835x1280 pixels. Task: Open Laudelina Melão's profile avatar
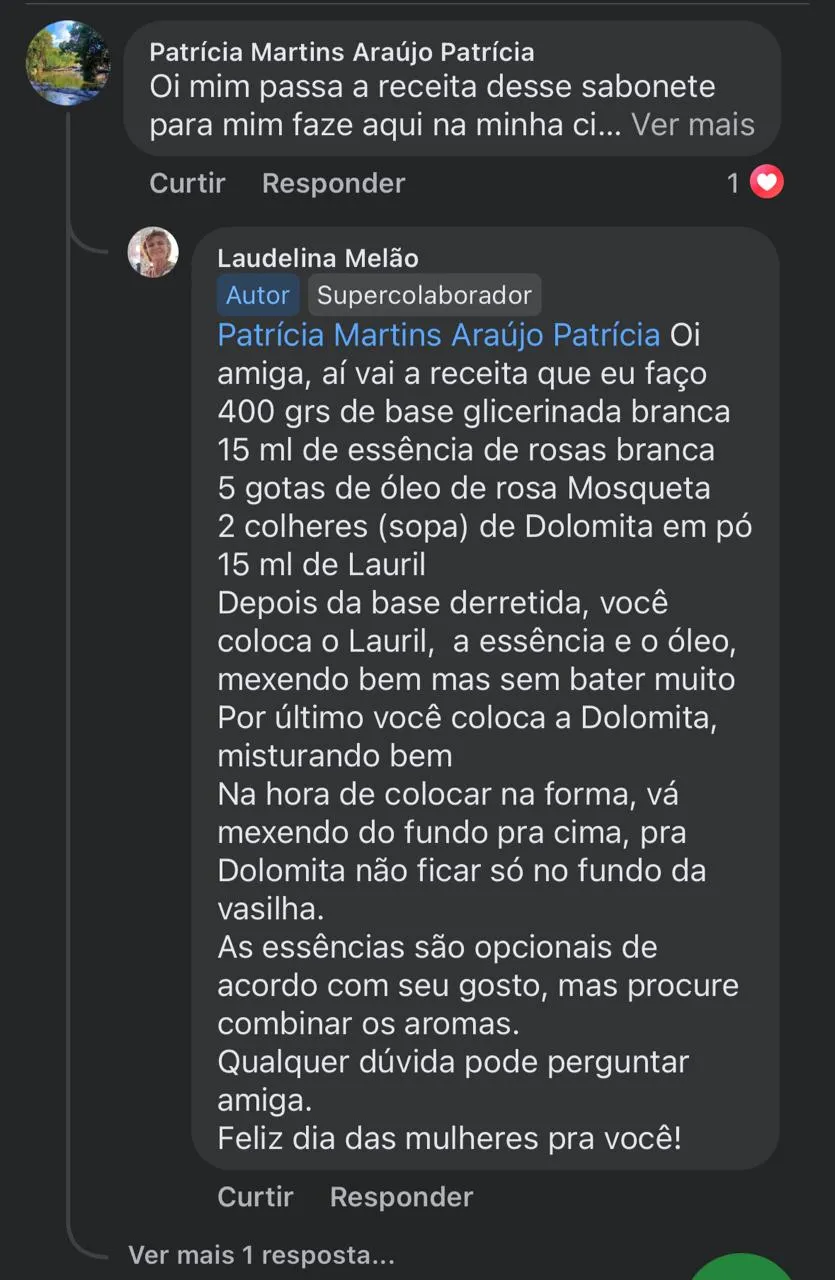153,252
